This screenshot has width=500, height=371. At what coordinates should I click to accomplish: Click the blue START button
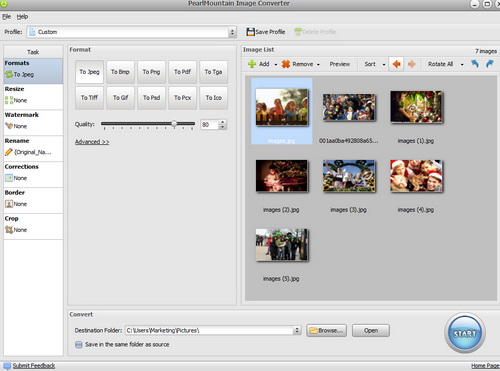465,333
